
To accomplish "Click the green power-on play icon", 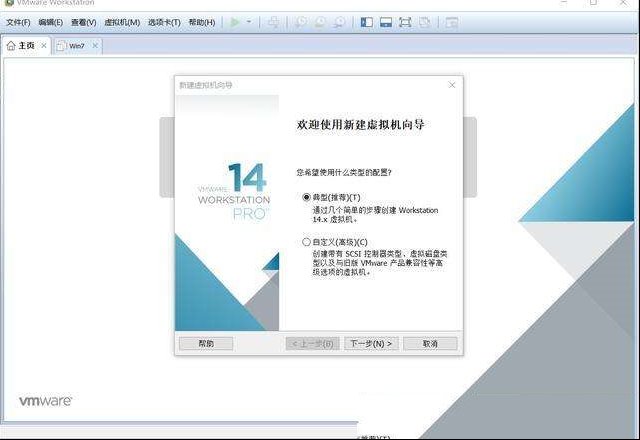I will 235,22.
